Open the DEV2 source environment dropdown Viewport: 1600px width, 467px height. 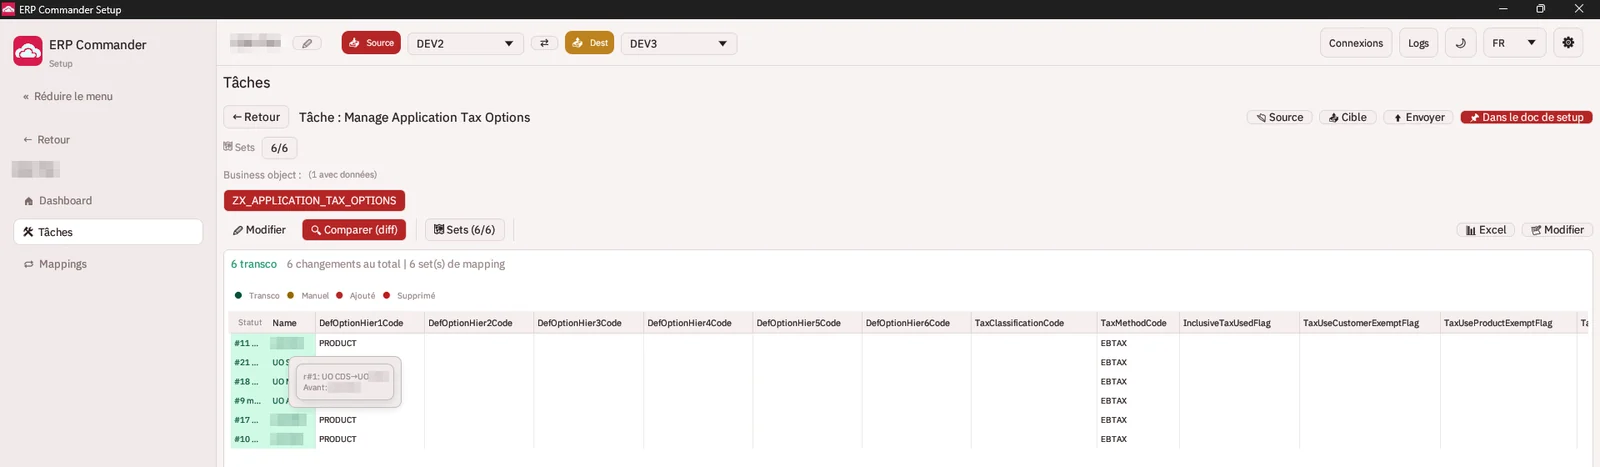point(465,44)
